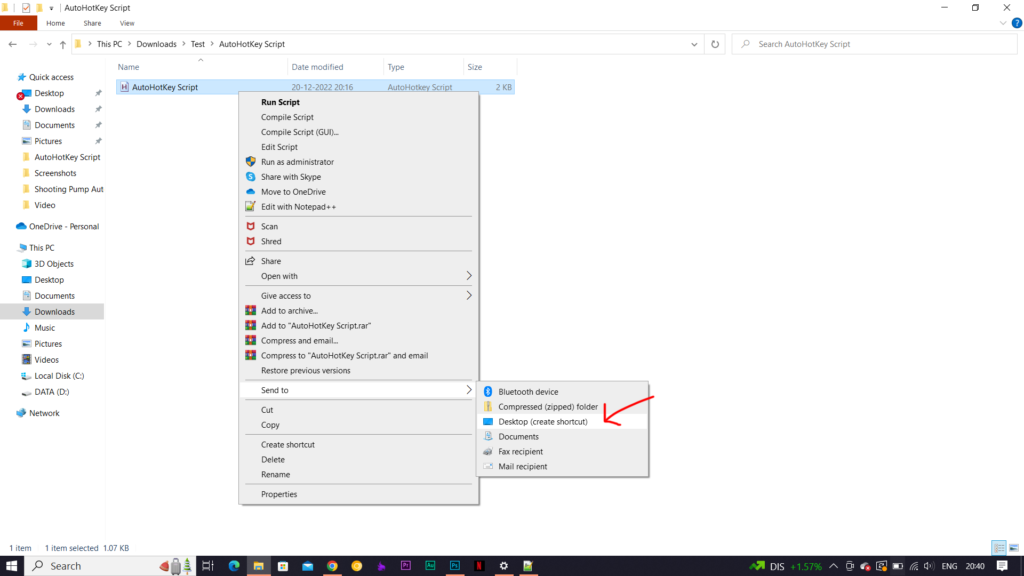Click the Mail recipient icon
This screenshot has height=576, width=1024.
click(488, 466)
